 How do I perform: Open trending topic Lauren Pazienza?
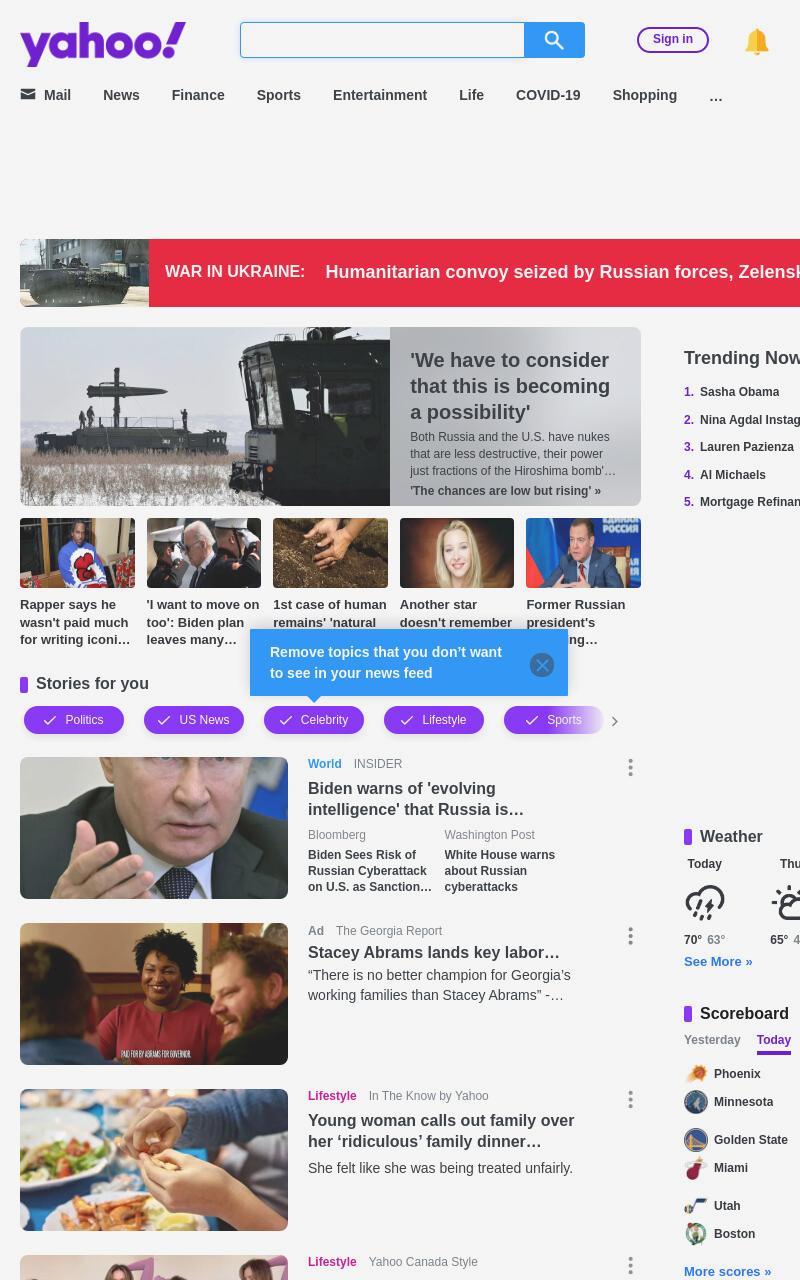coord(747,447)
